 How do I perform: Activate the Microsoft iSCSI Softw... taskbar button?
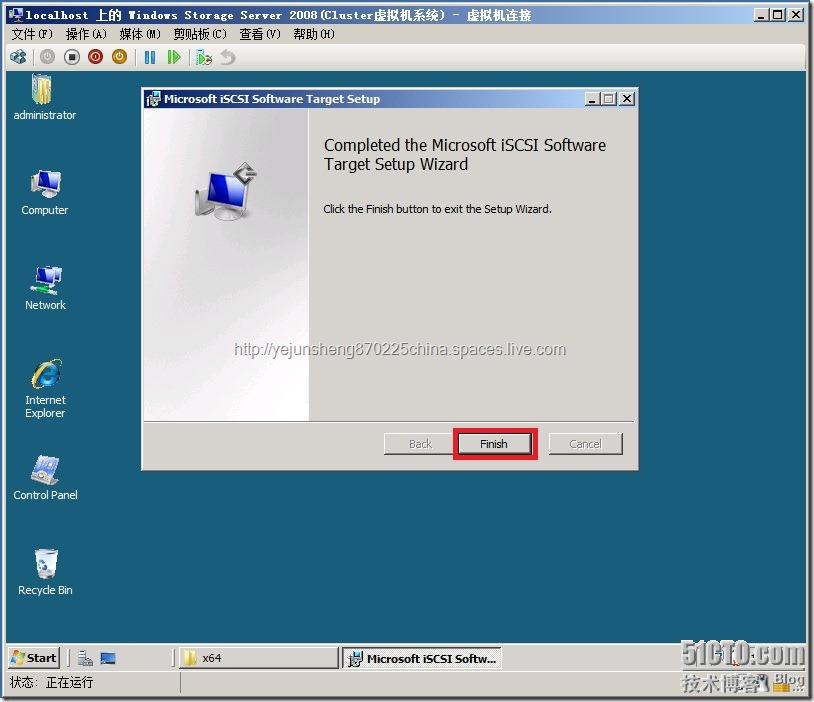tap(422, 658)
